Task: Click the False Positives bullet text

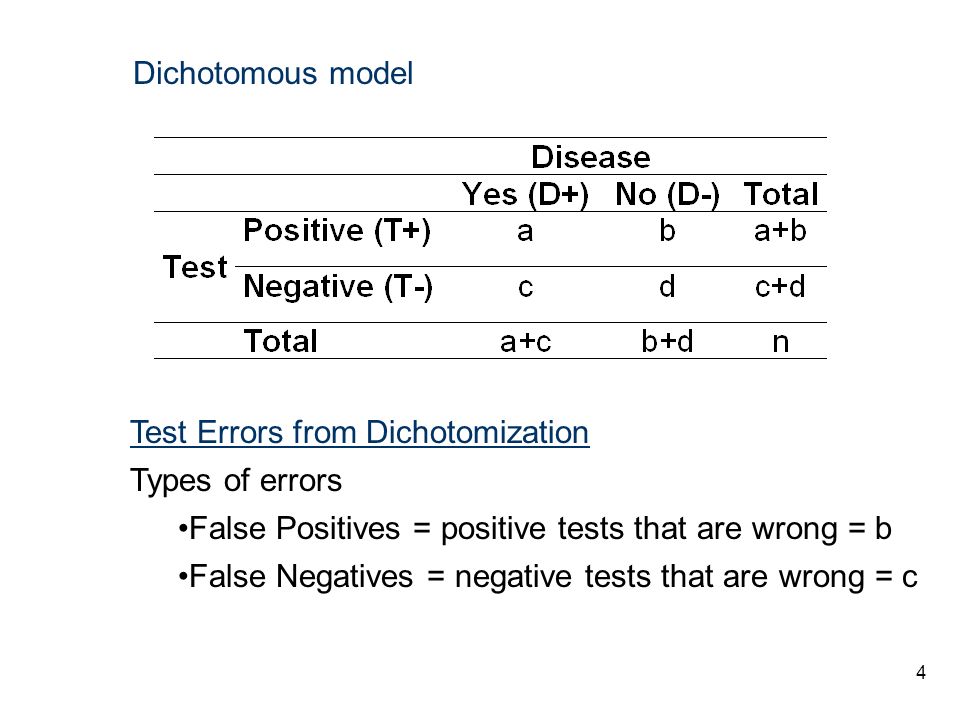Action: coord(534,528)
